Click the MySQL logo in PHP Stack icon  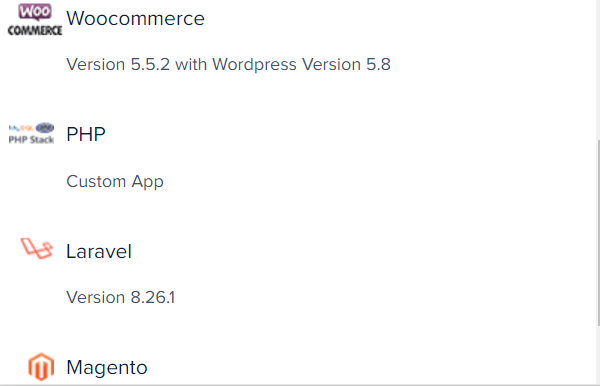(x=21, y=128)
